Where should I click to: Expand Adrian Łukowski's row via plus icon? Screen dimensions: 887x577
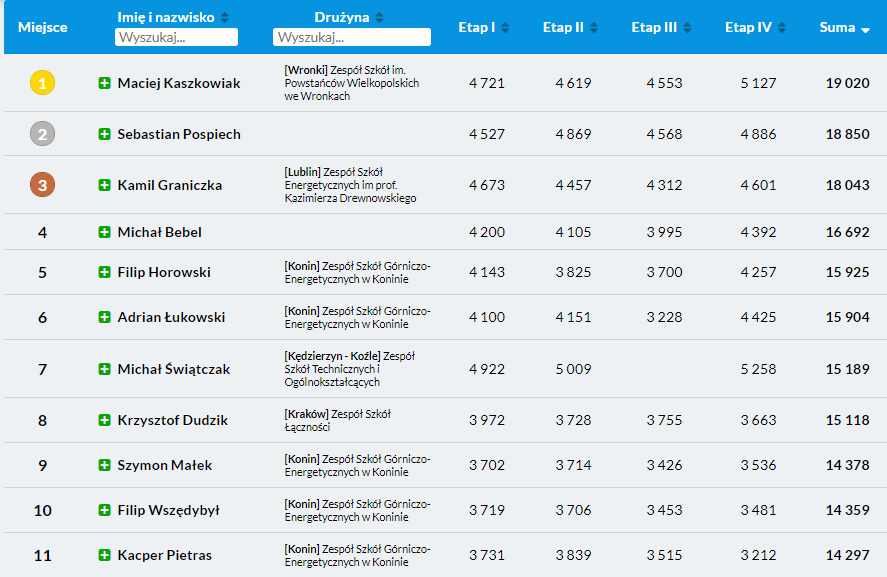[104, 317]
